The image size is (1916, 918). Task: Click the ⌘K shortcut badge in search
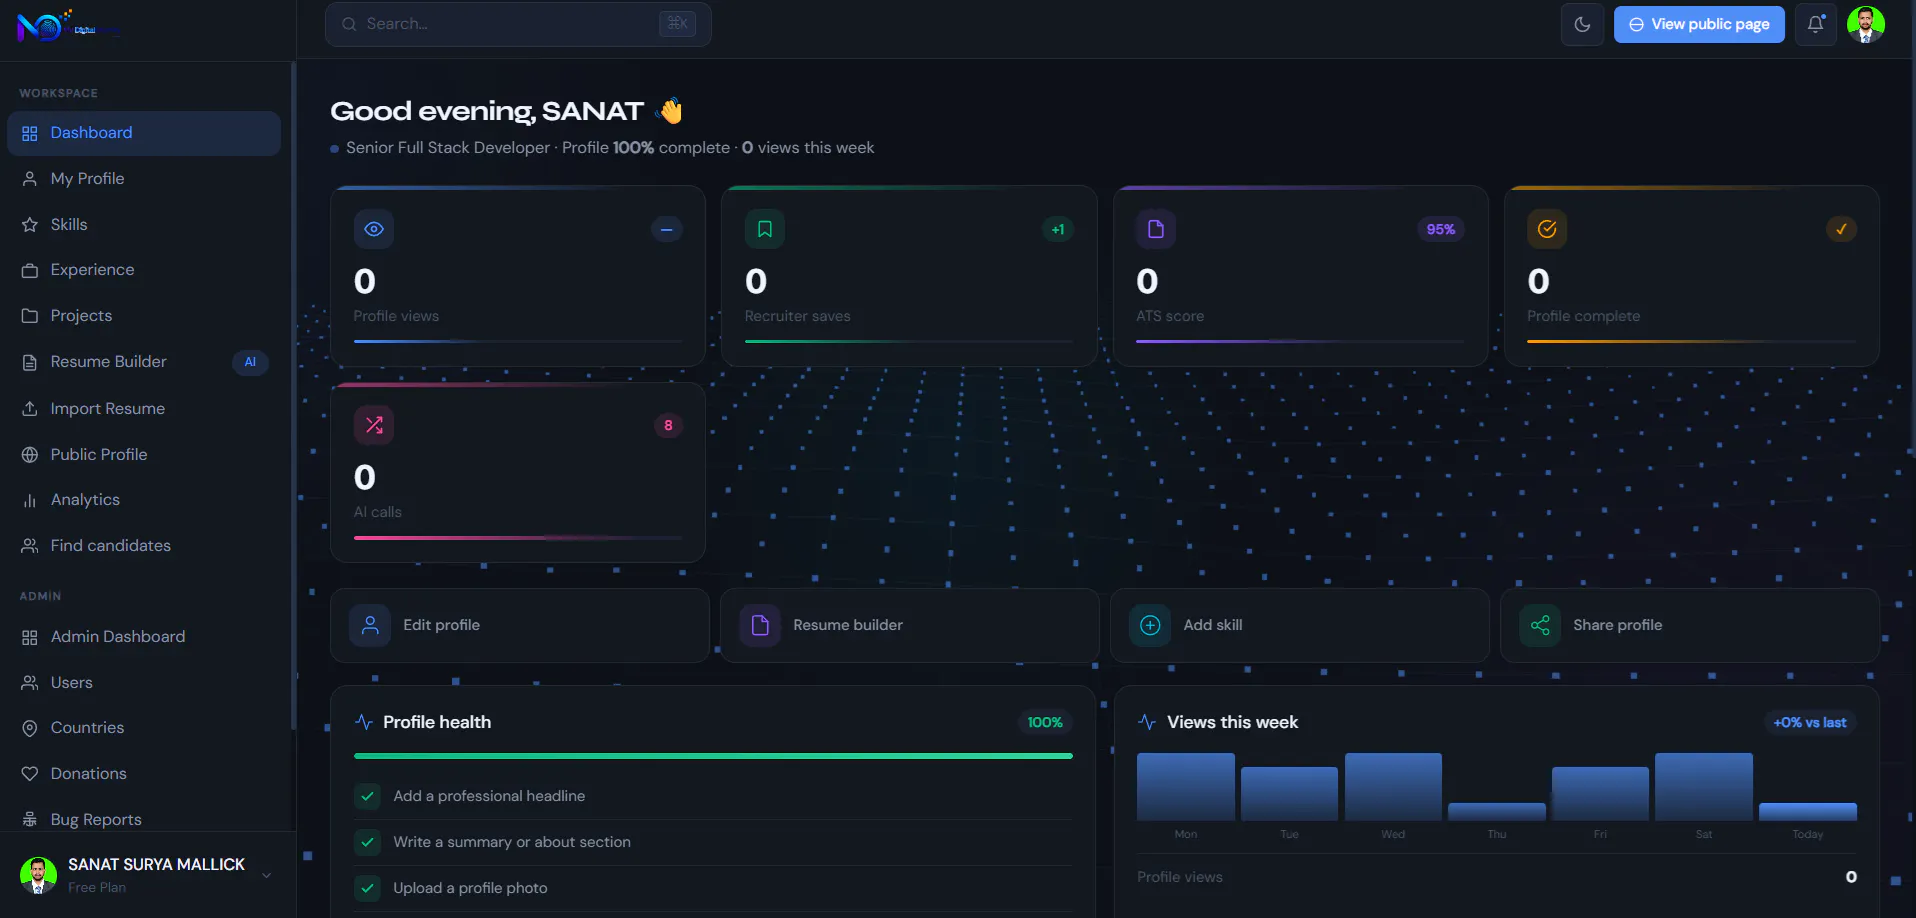tap(677, 24)
